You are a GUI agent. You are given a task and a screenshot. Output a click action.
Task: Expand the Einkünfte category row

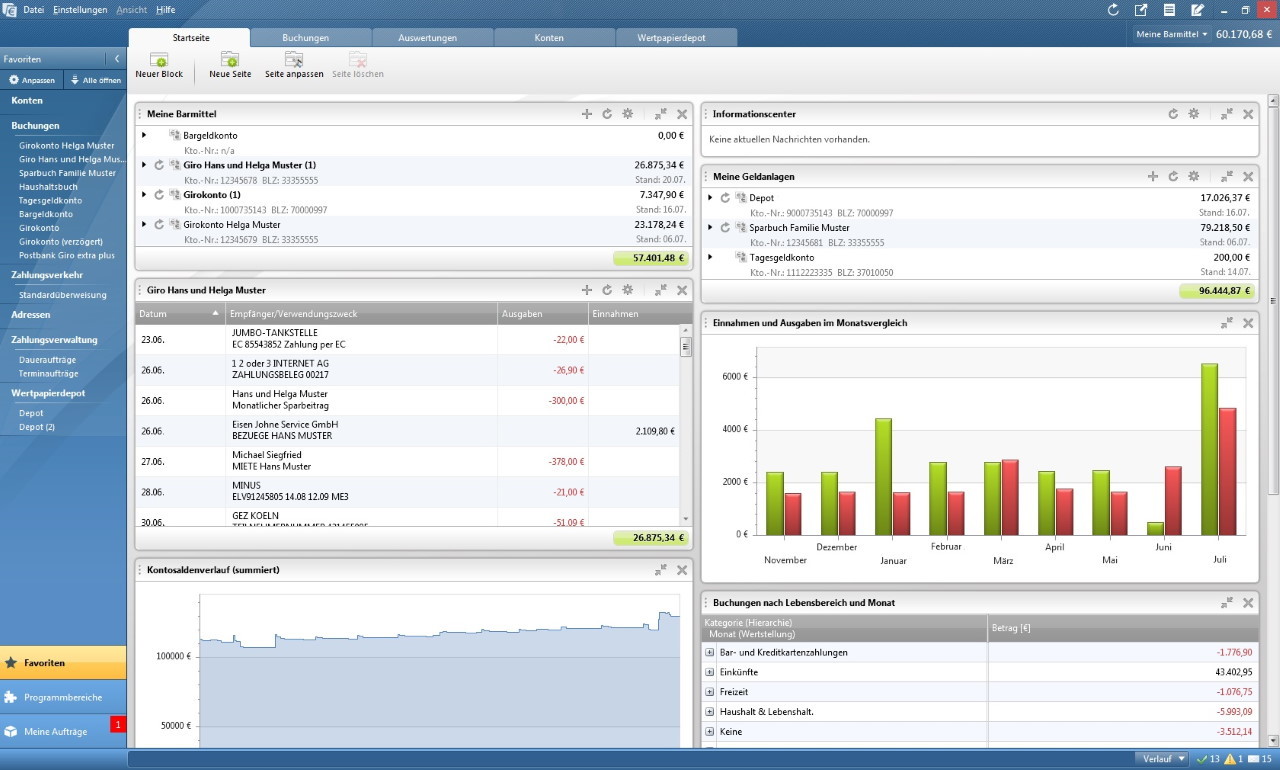(x=710, y=672)
